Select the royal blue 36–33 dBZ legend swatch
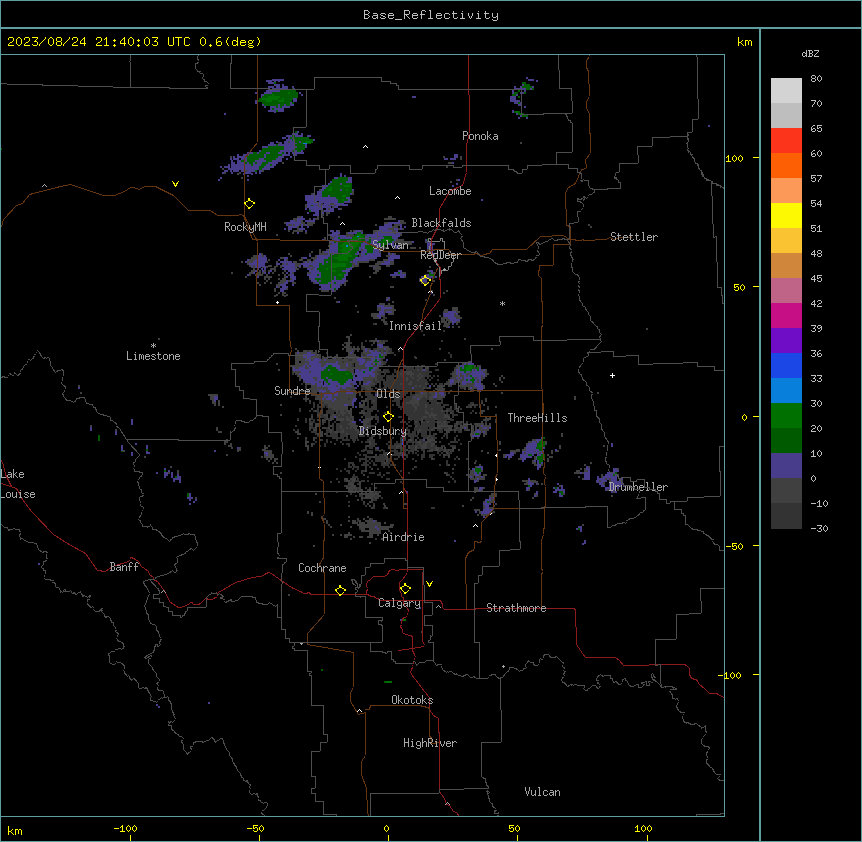862x842 pixels. tap(786, 365)
